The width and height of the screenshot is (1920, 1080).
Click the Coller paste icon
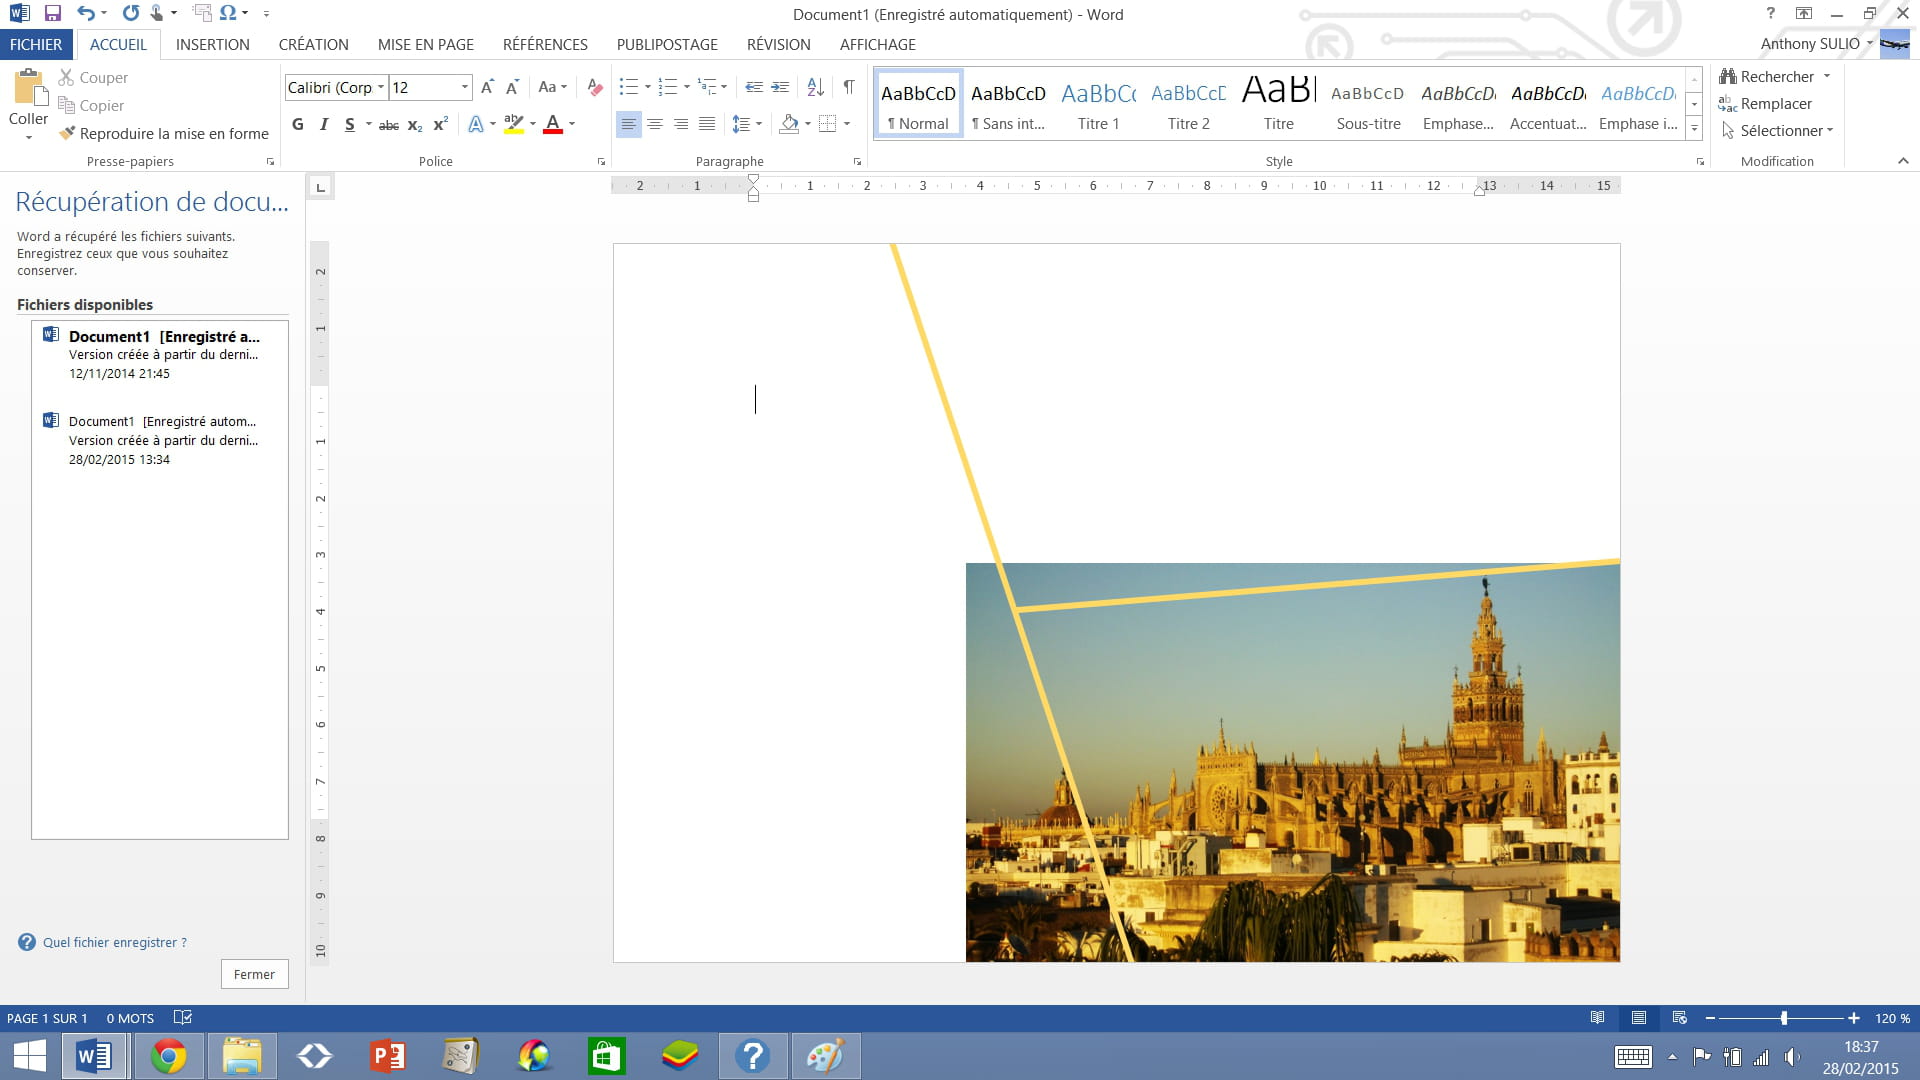[28, 90]
